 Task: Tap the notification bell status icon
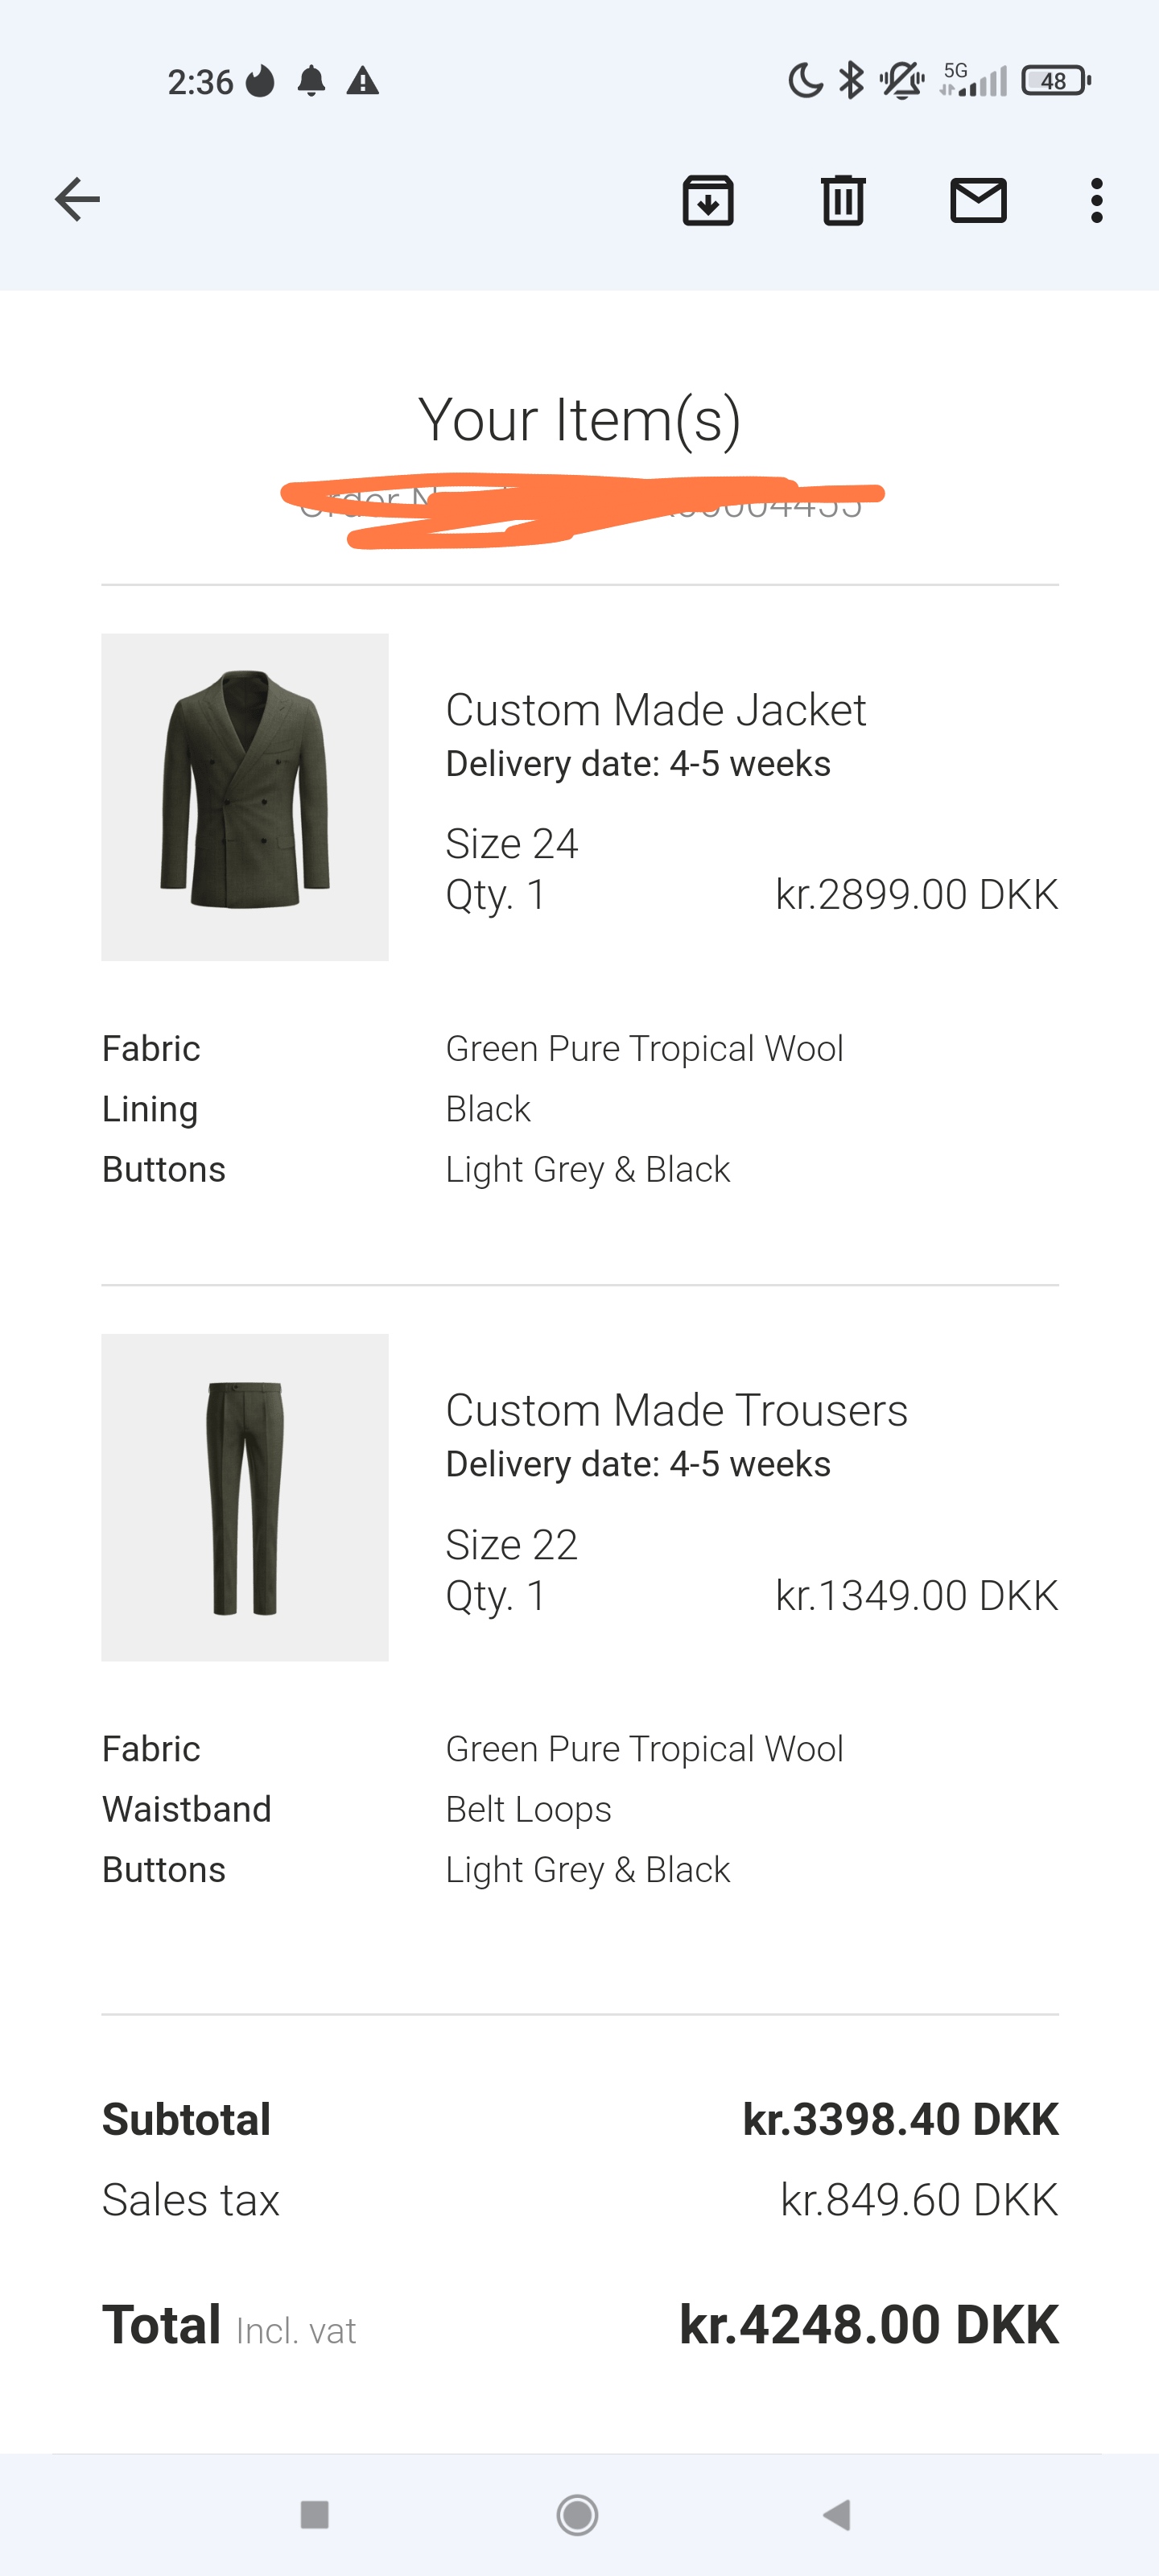[312, 80]
